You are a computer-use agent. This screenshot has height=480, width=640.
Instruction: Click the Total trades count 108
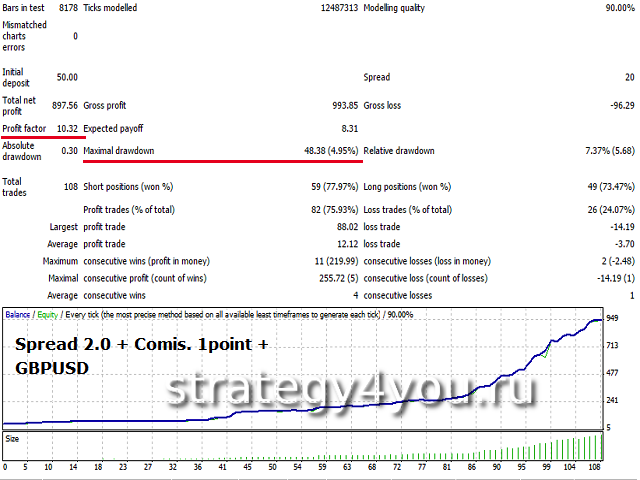click(x=69, y=186)
